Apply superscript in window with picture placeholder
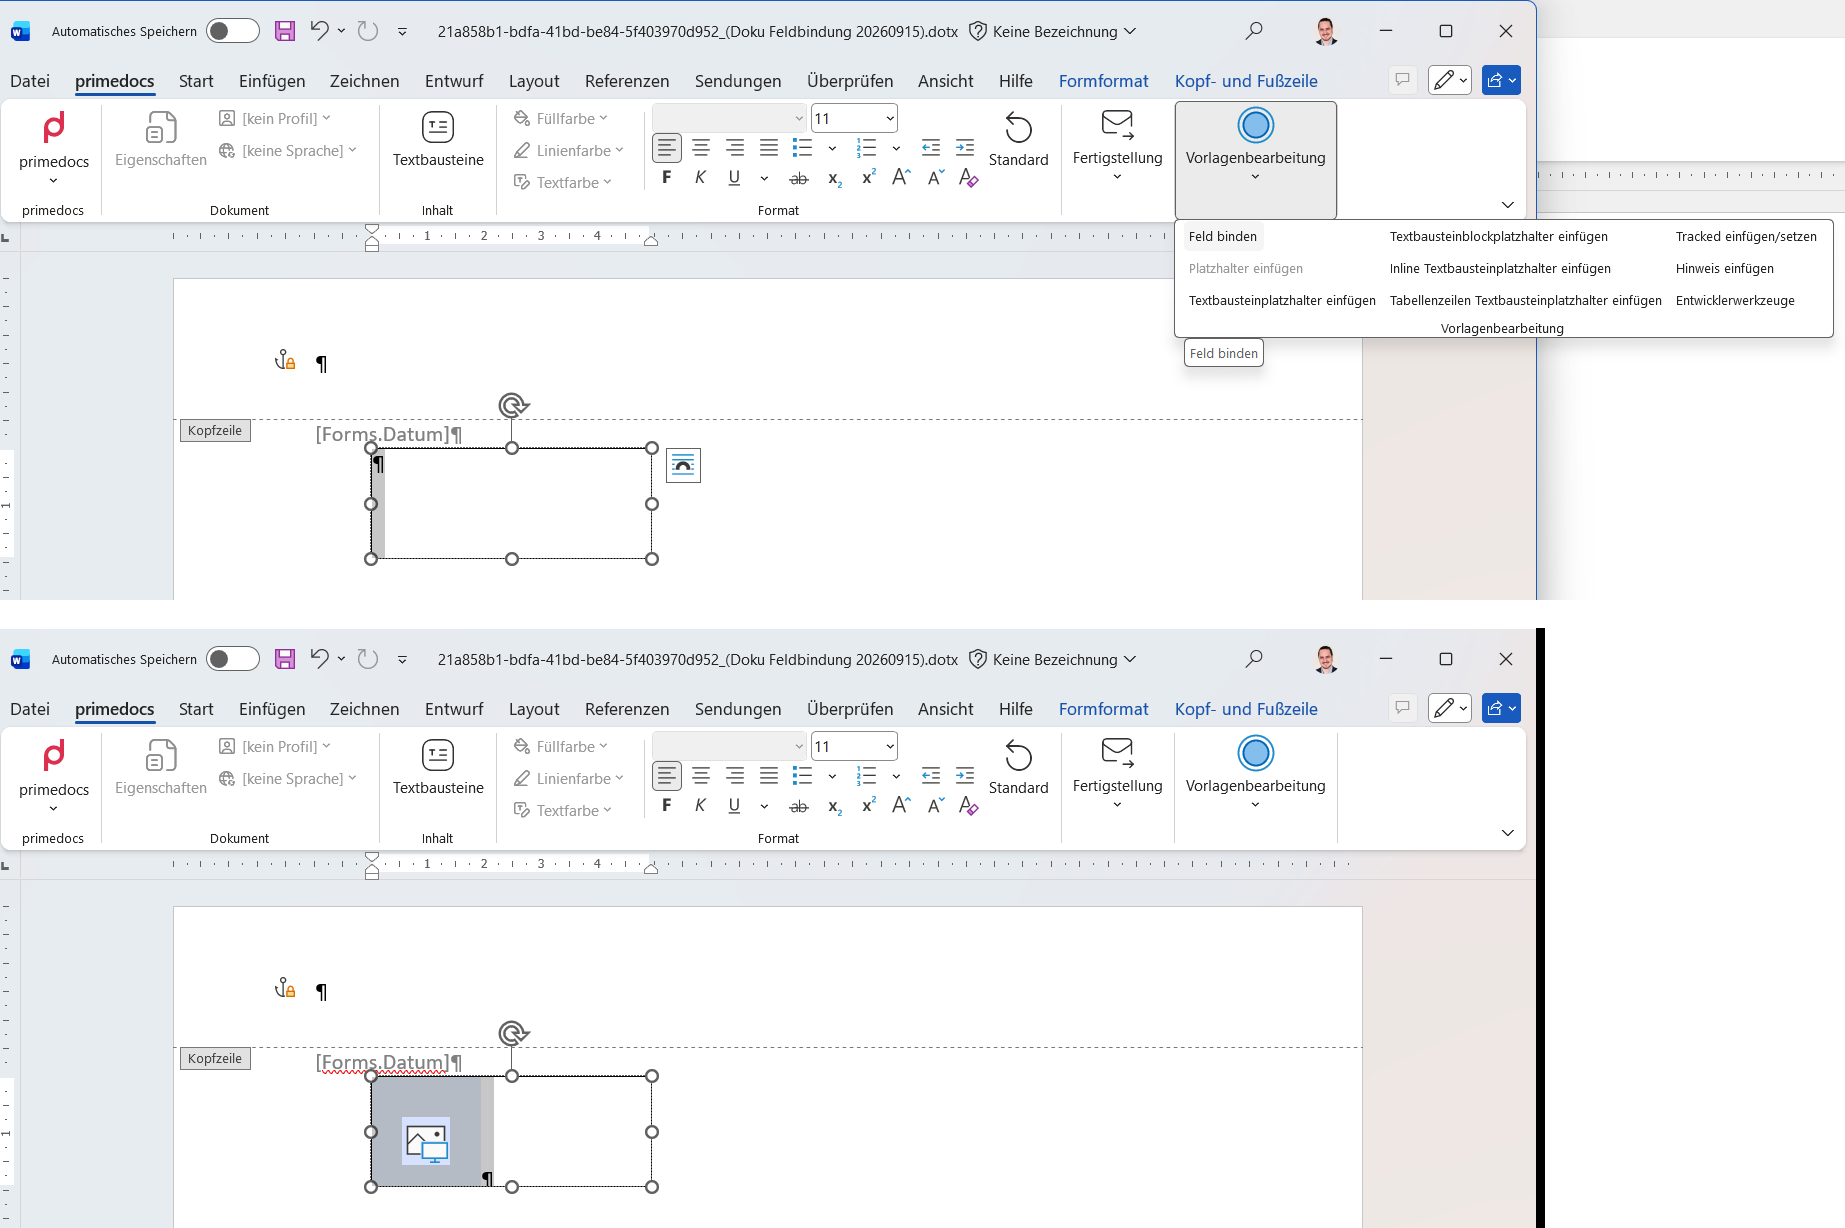 tap(868, 806)
